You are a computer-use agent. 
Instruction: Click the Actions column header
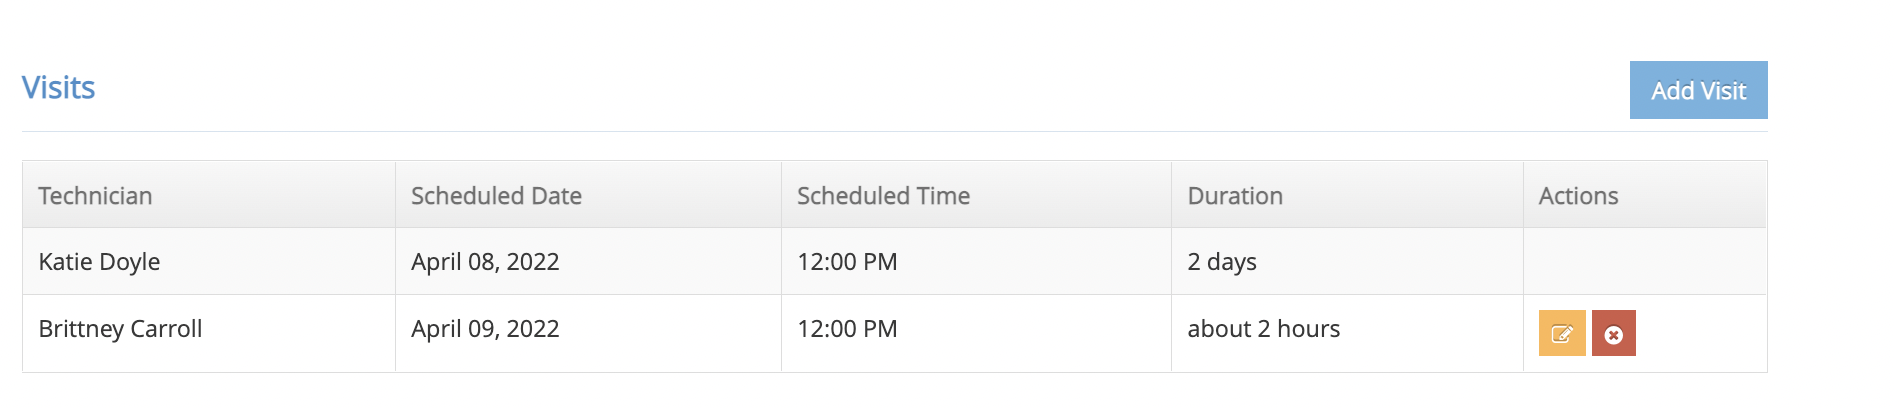point(1578,196)
